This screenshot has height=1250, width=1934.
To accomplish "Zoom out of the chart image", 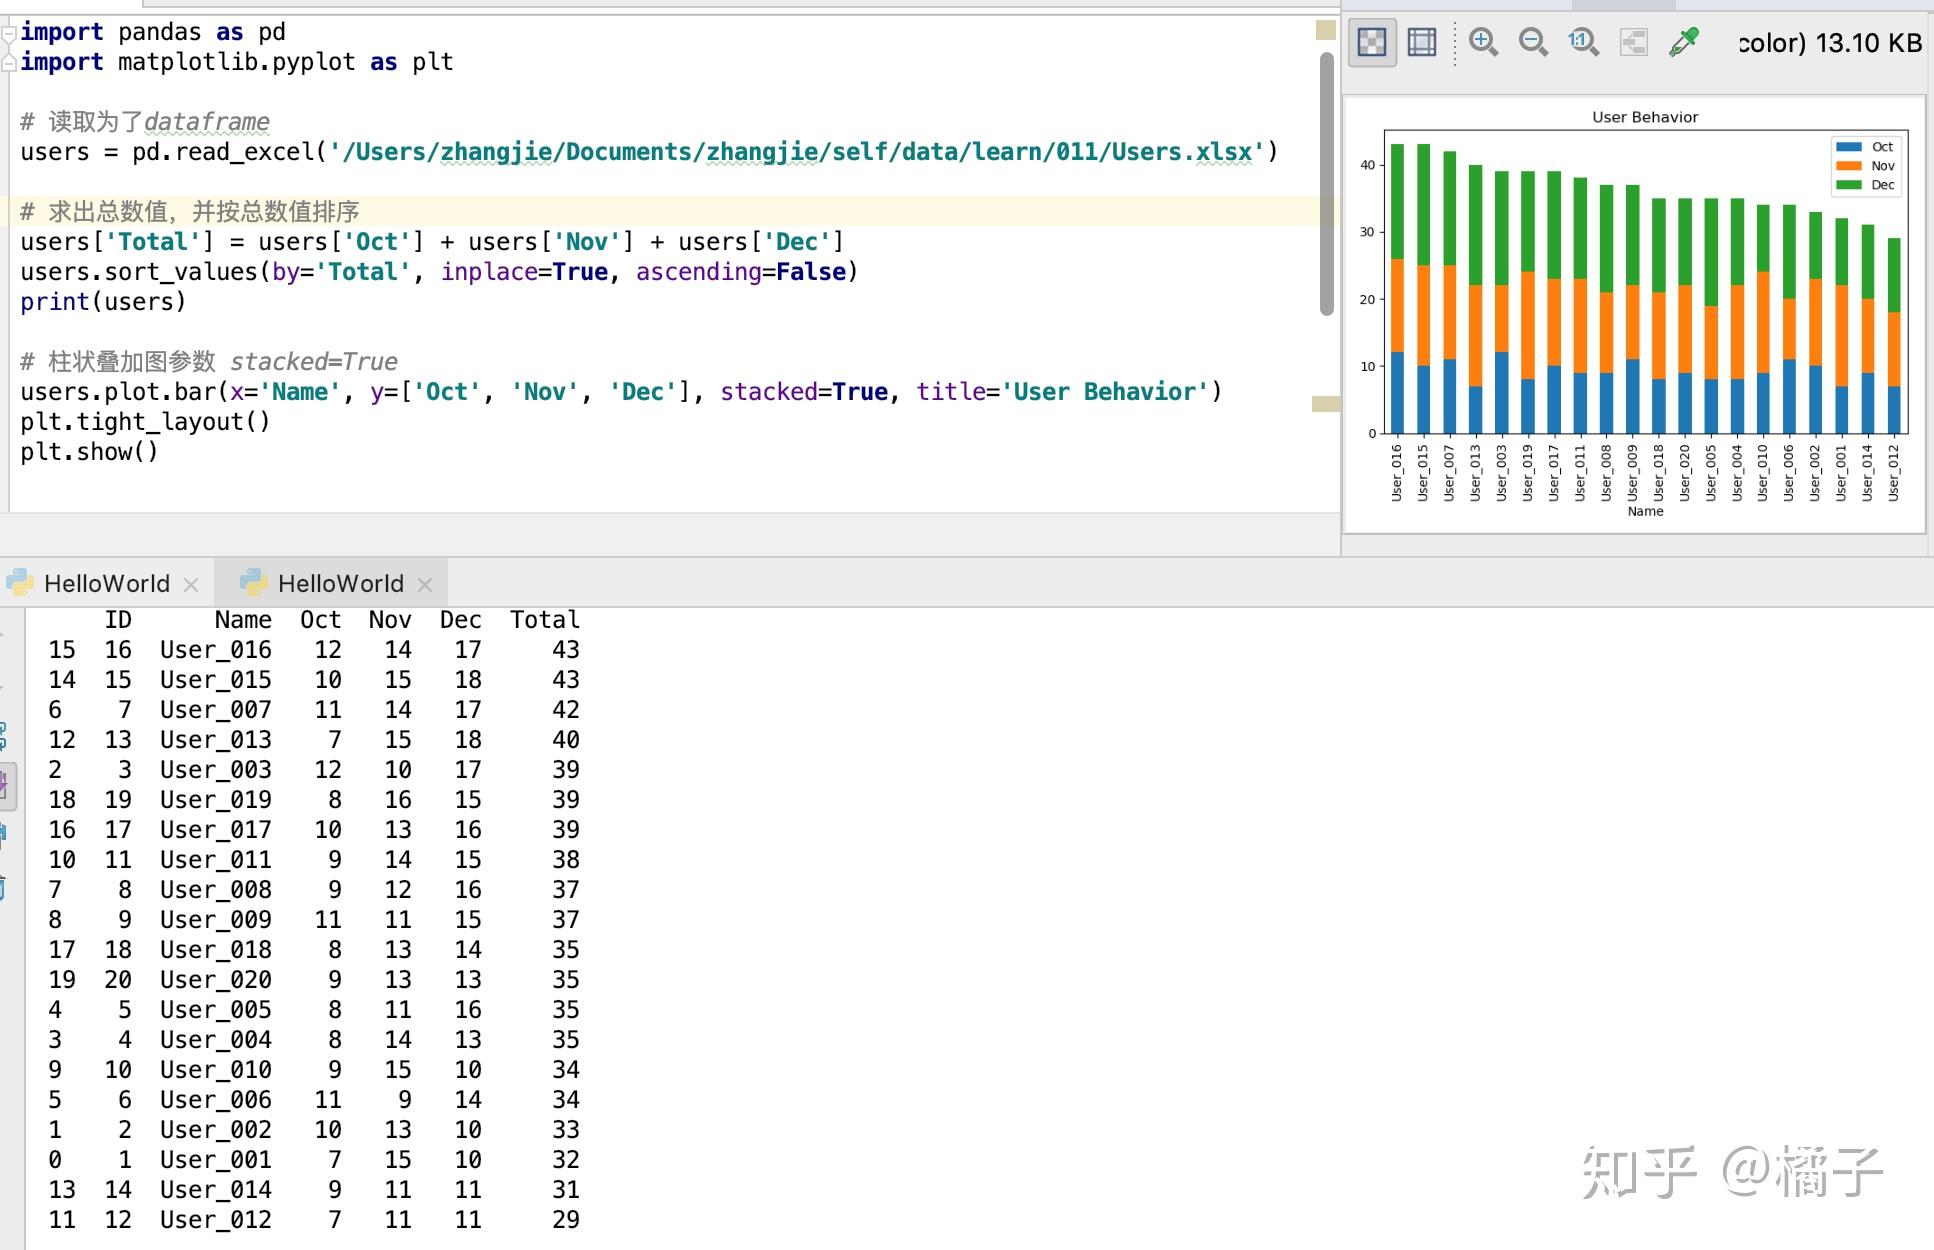I will [x=1533, y=42].
